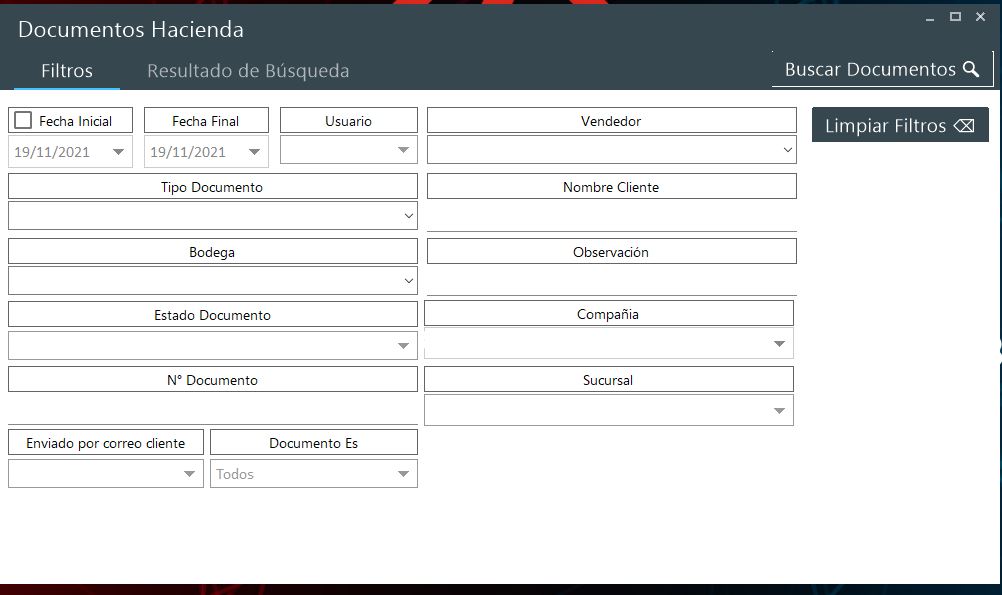Screen dimensions: 1002x595
Task: Click in the Nombre Cliente text field
Action: (x=611, y=216)
